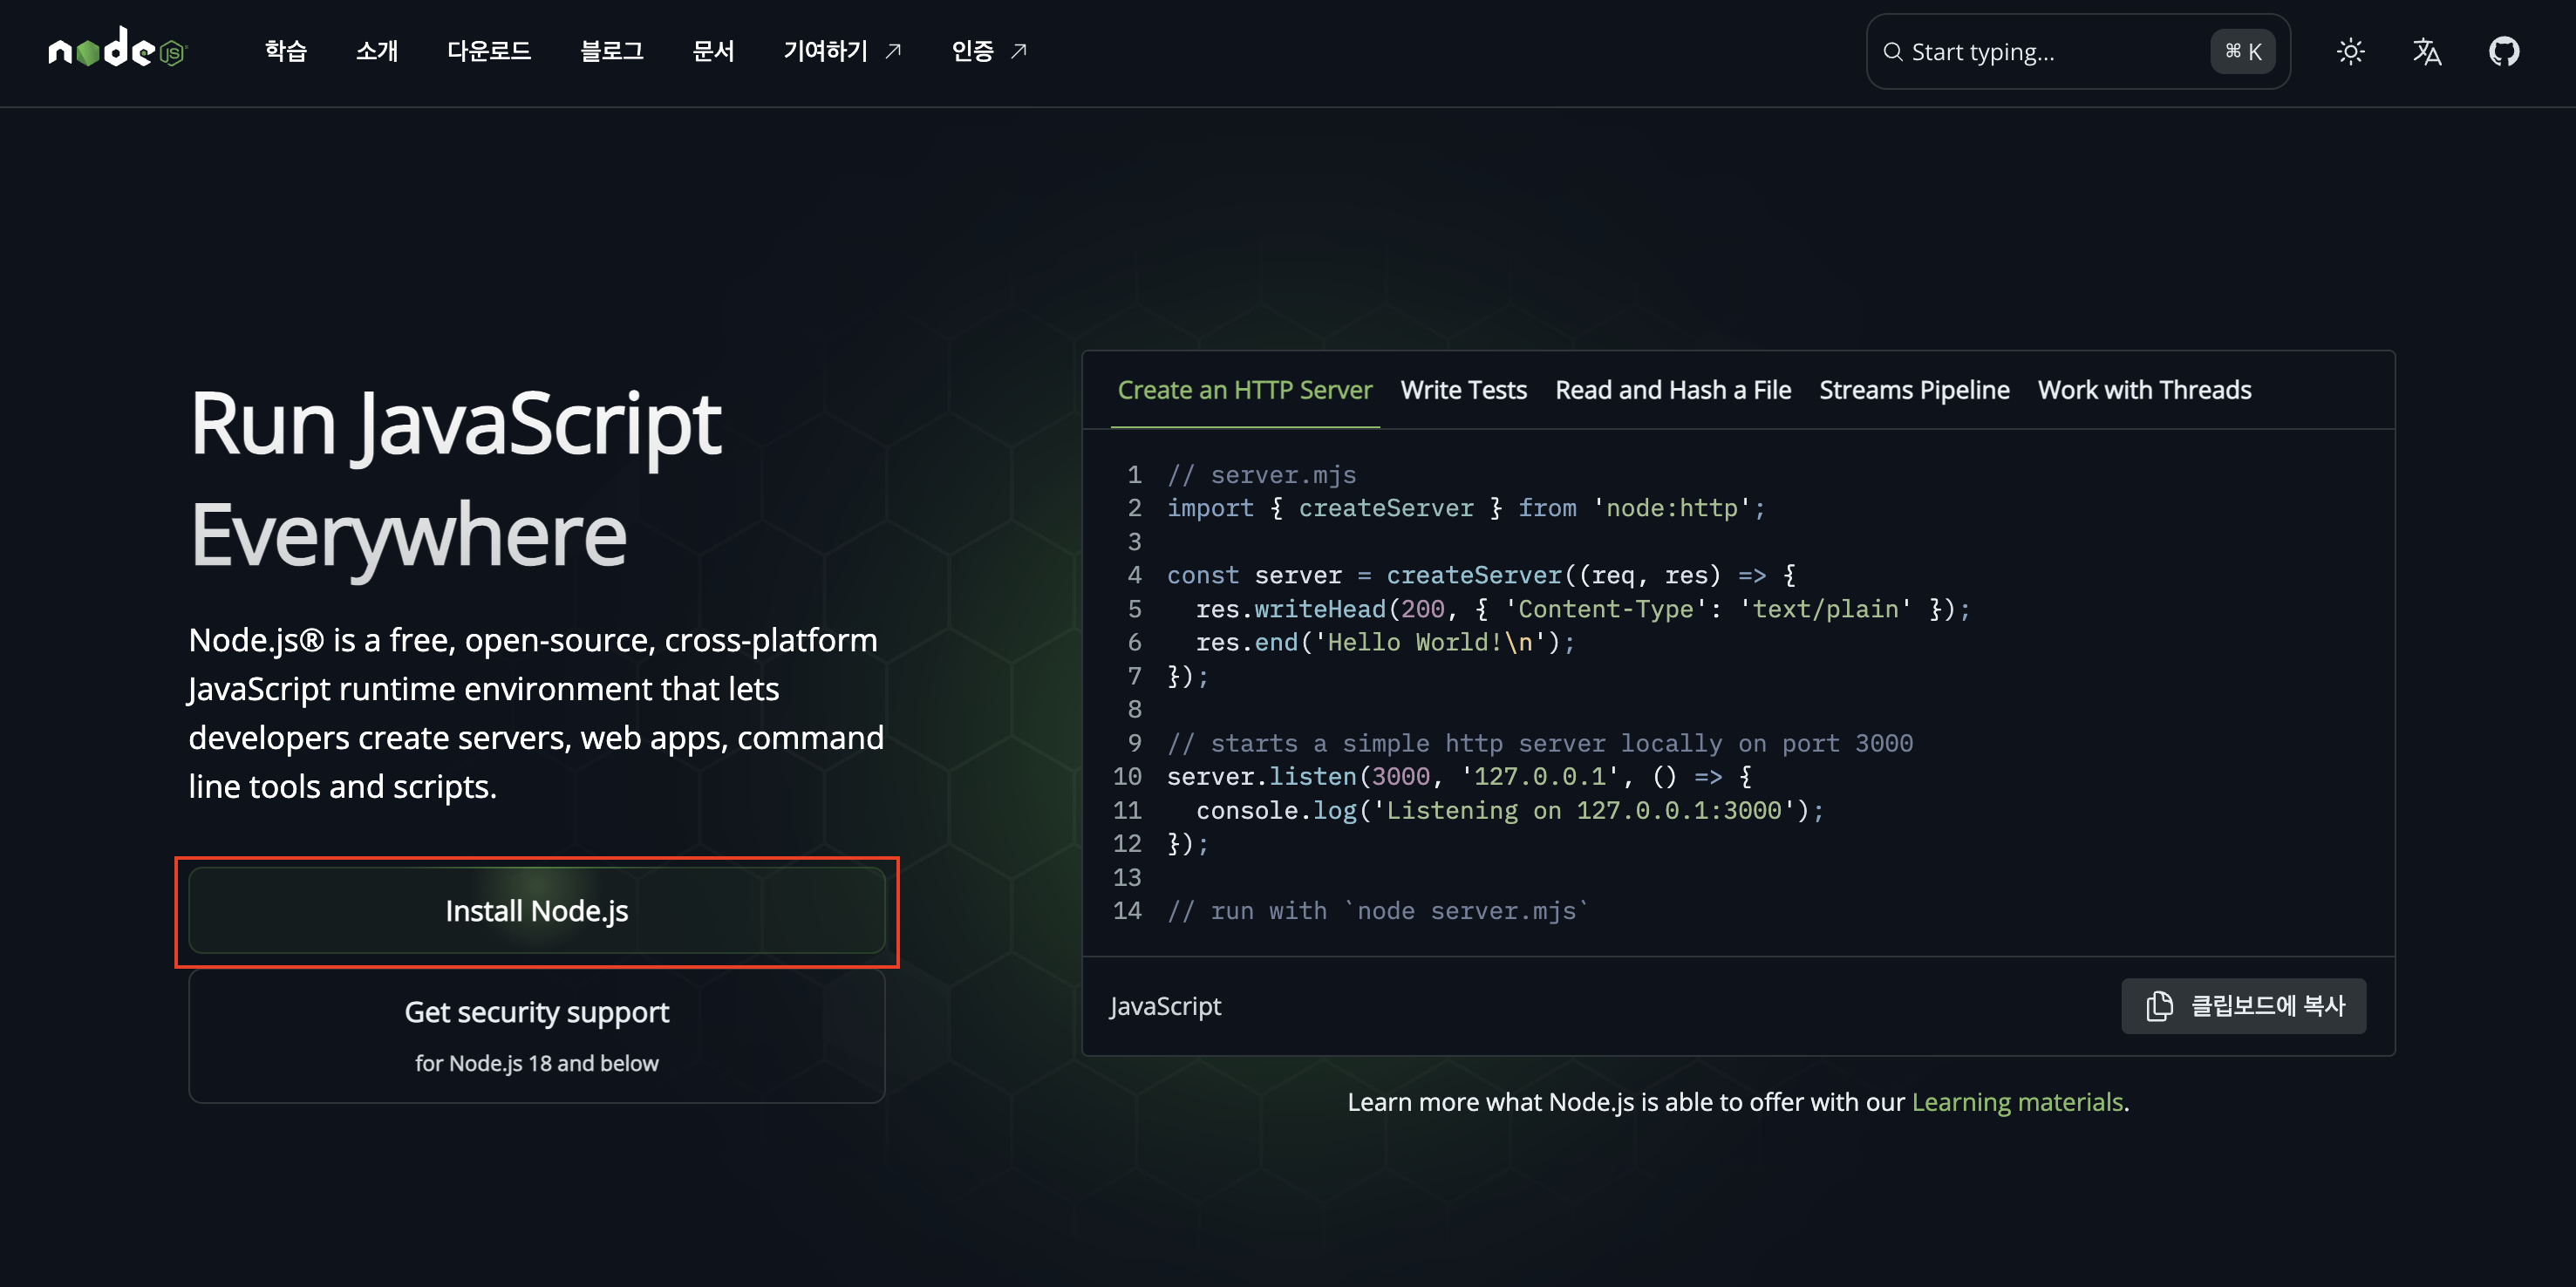Viewport: 2576px width, 1287px height.
Task: Click the Node.js logo
Action: [x=117, y=50]
